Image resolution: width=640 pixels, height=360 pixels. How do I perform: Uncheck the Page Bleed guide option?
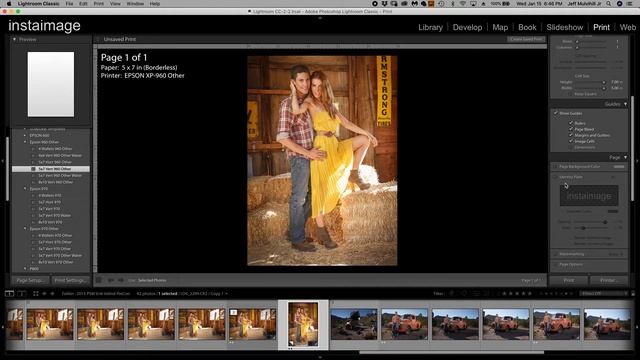571,129
